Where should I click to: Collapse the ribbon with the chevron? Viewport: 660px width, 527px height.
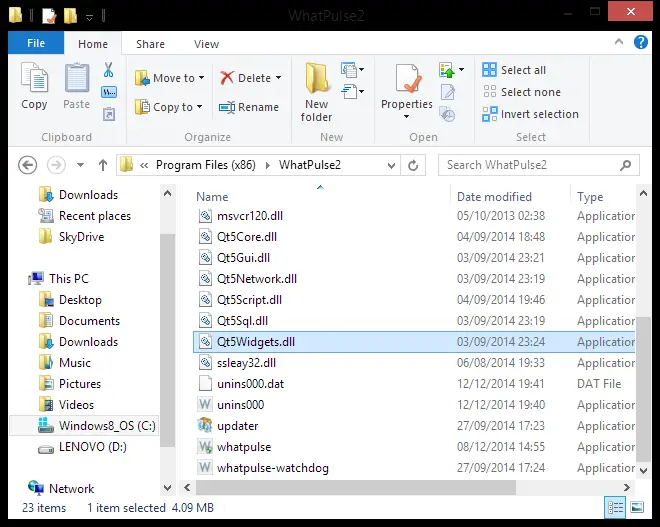619,42
